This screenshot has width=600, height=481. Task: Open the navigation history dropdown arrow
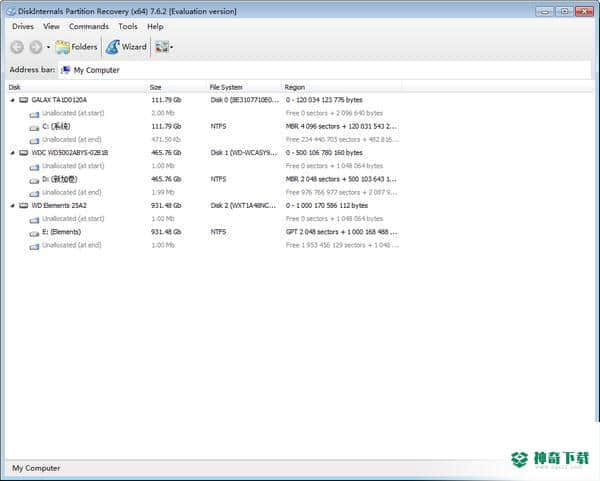(48, 47)
